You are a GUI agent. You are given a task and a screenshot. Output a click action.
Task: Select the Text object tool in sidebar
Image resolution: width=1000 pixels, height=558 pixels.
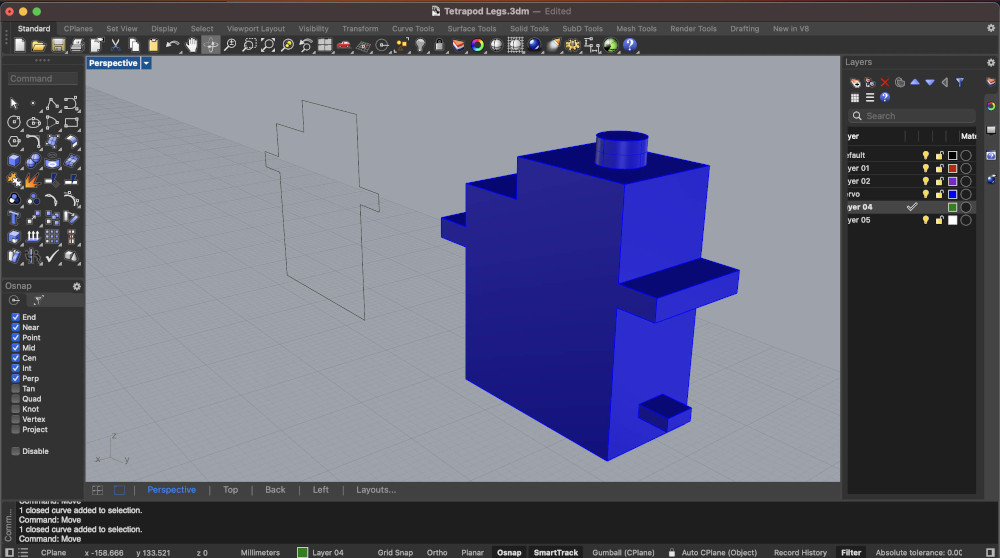(14, 218)
